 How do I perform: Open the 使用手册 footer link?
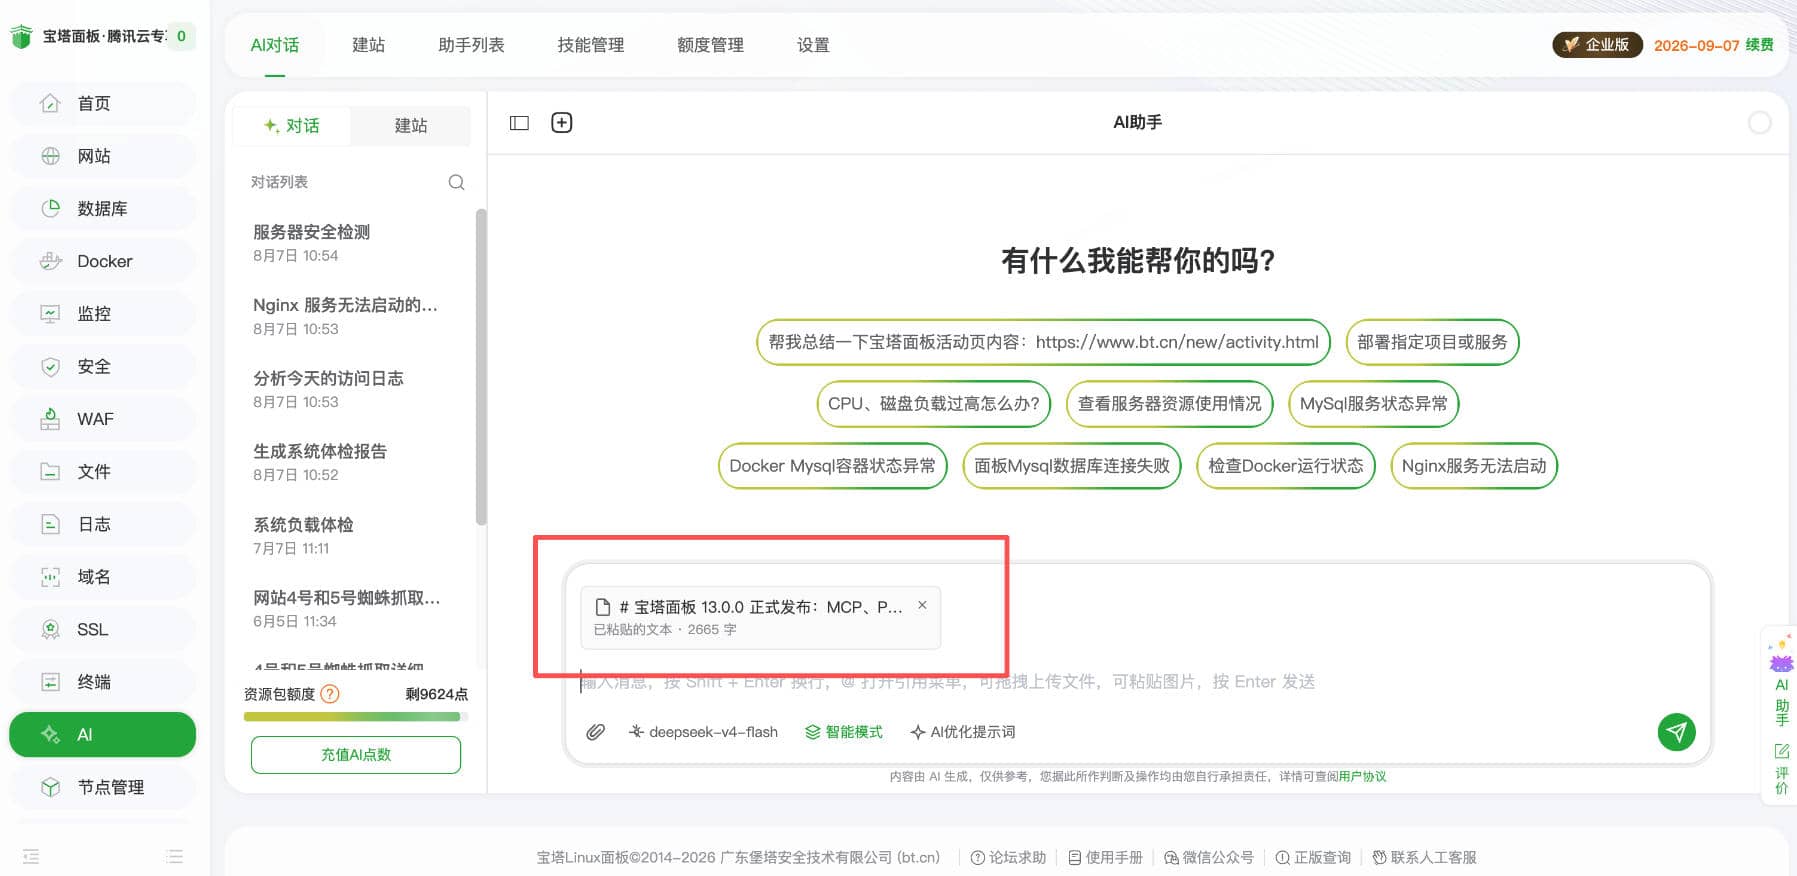click(1105, 857)
